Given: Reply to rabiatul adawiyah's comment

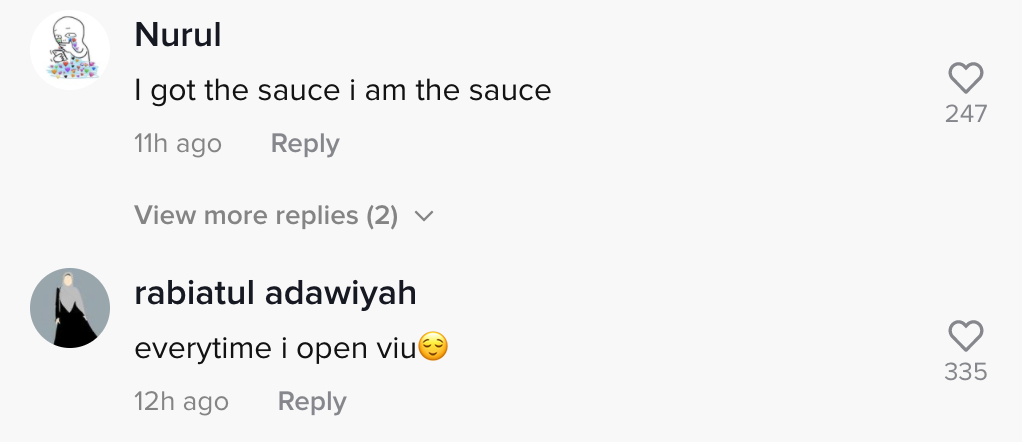Looking at the screenshot, I should tap(312, 402).
